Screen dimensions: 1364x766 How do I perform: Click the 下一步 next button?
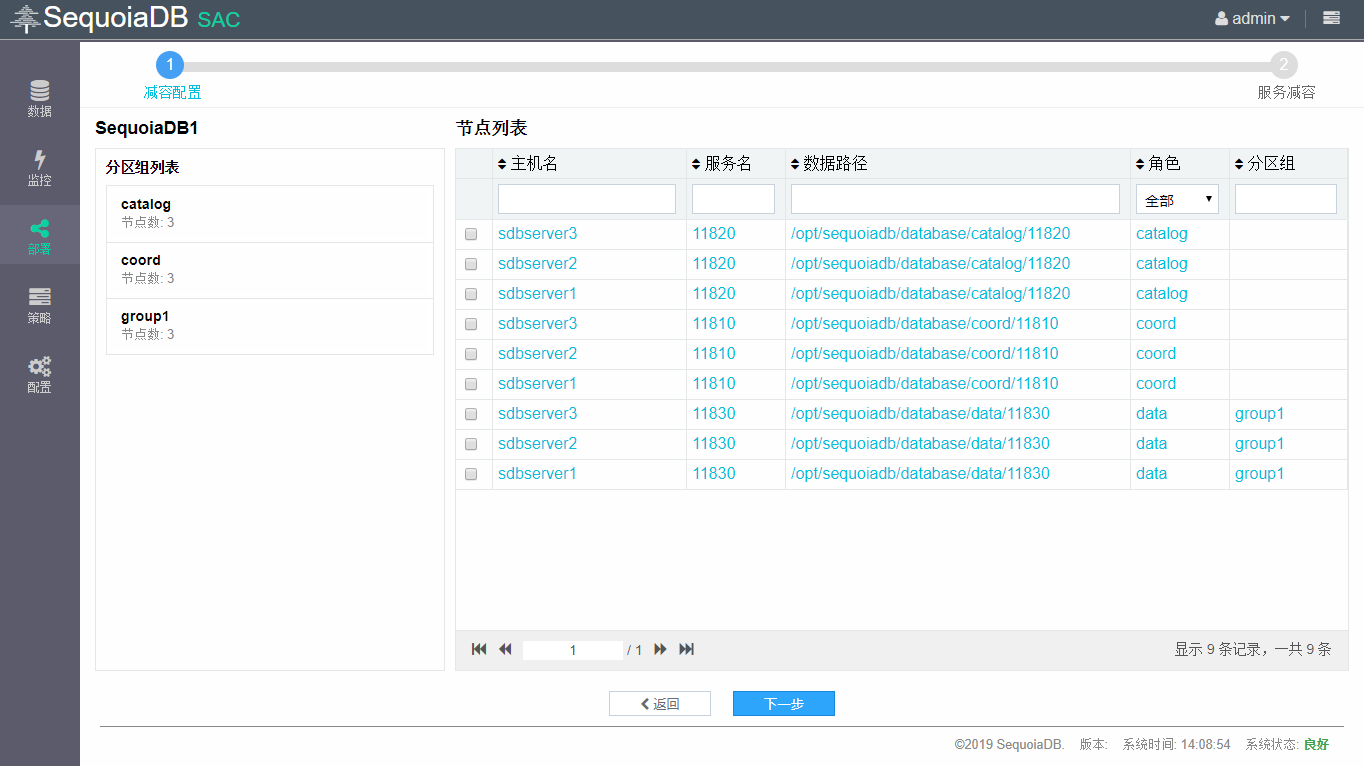click(784, 704)
